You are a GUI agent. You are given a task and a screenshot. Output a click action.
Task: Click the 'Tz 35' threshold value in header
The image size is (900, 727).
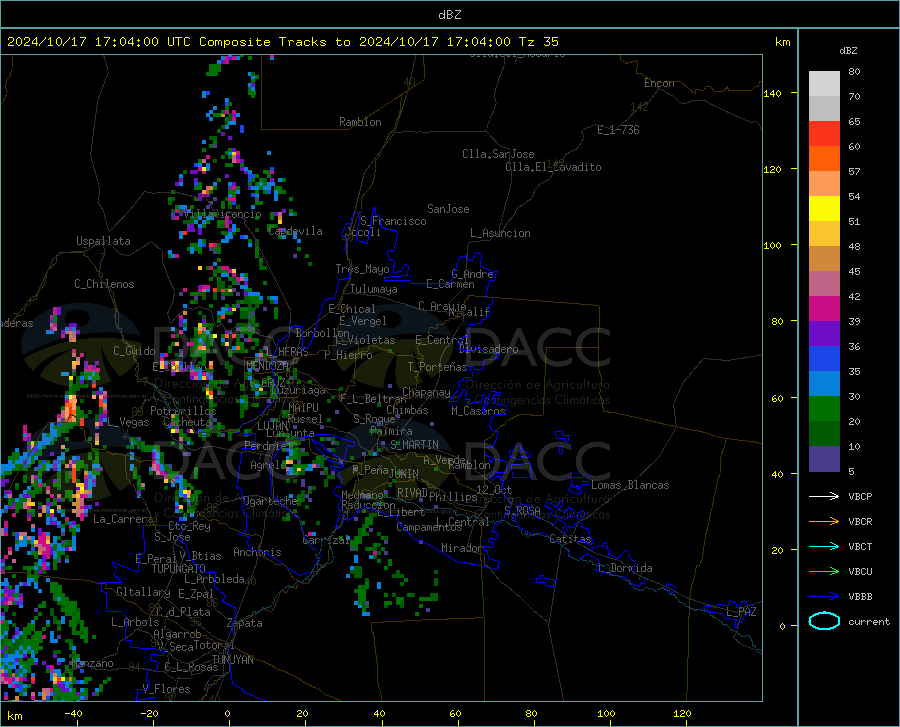coord(539,42)
